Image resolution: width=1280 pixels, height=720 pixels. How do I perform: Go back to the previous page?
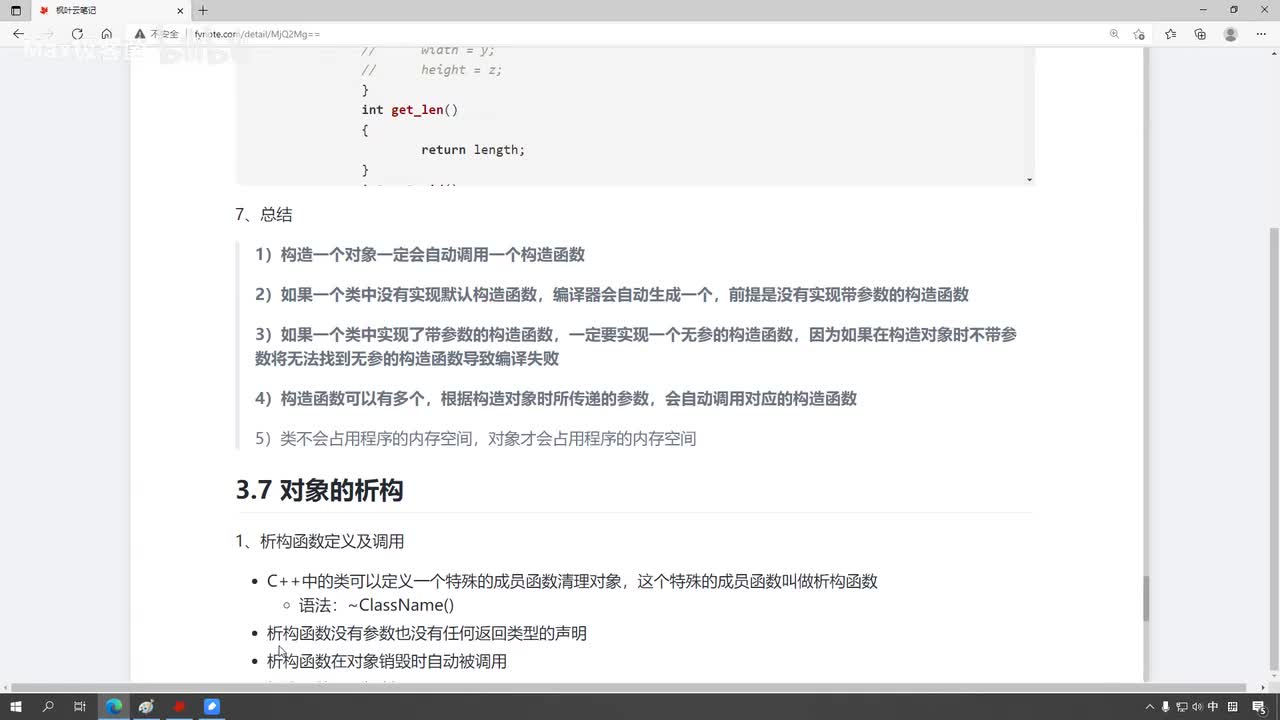(x=18, y=34)
